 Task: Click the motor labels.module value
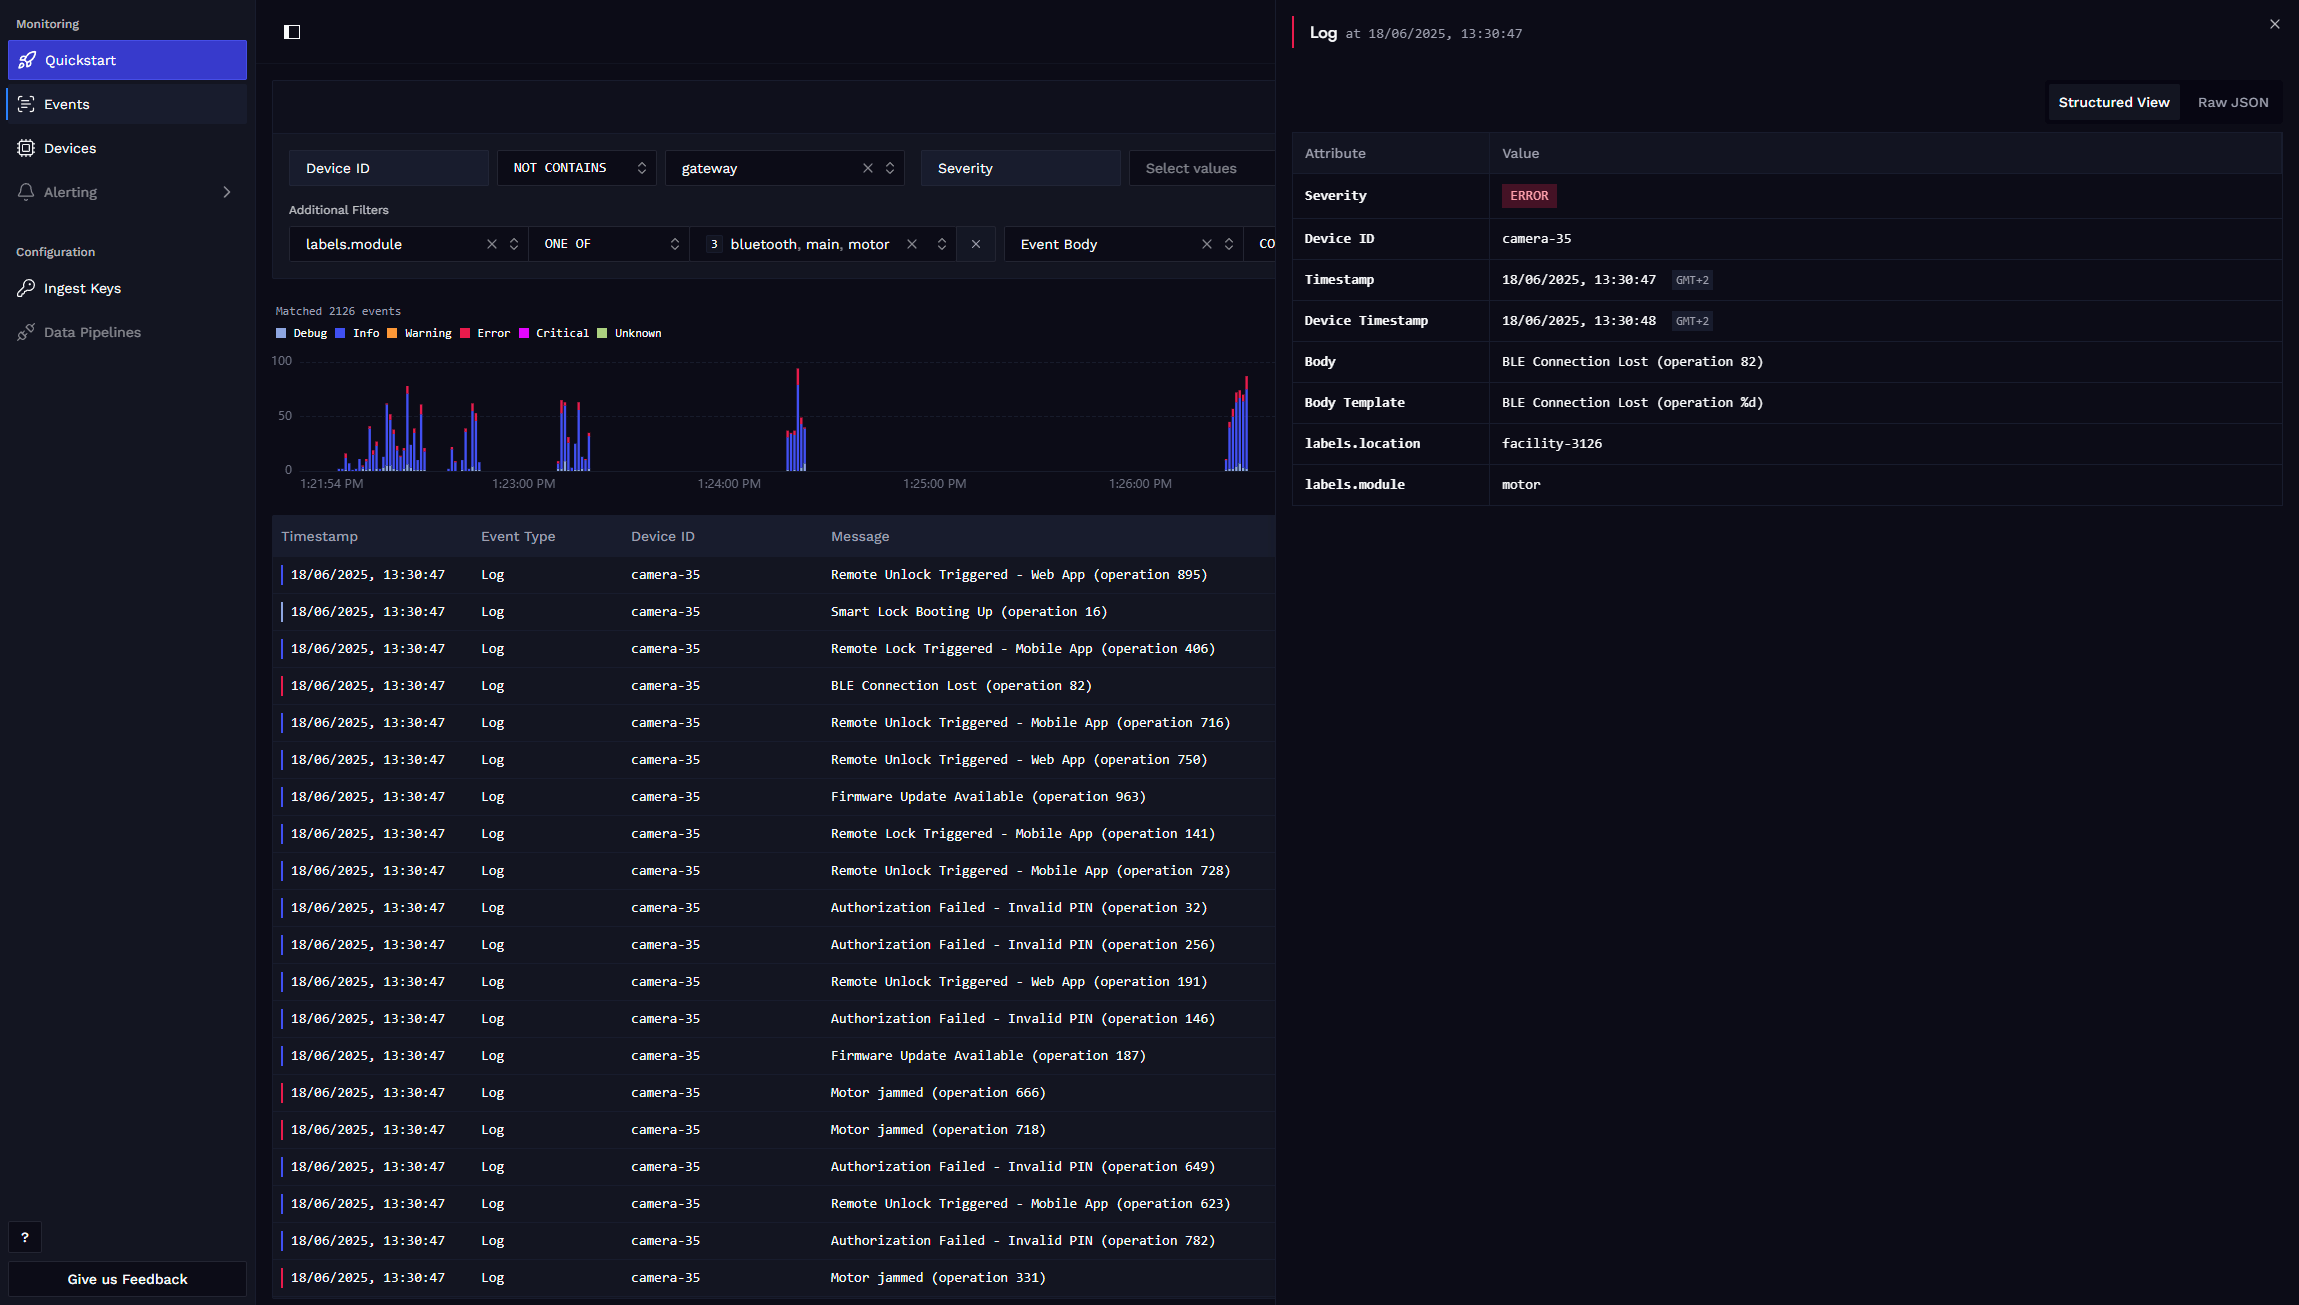point(1521,485)
